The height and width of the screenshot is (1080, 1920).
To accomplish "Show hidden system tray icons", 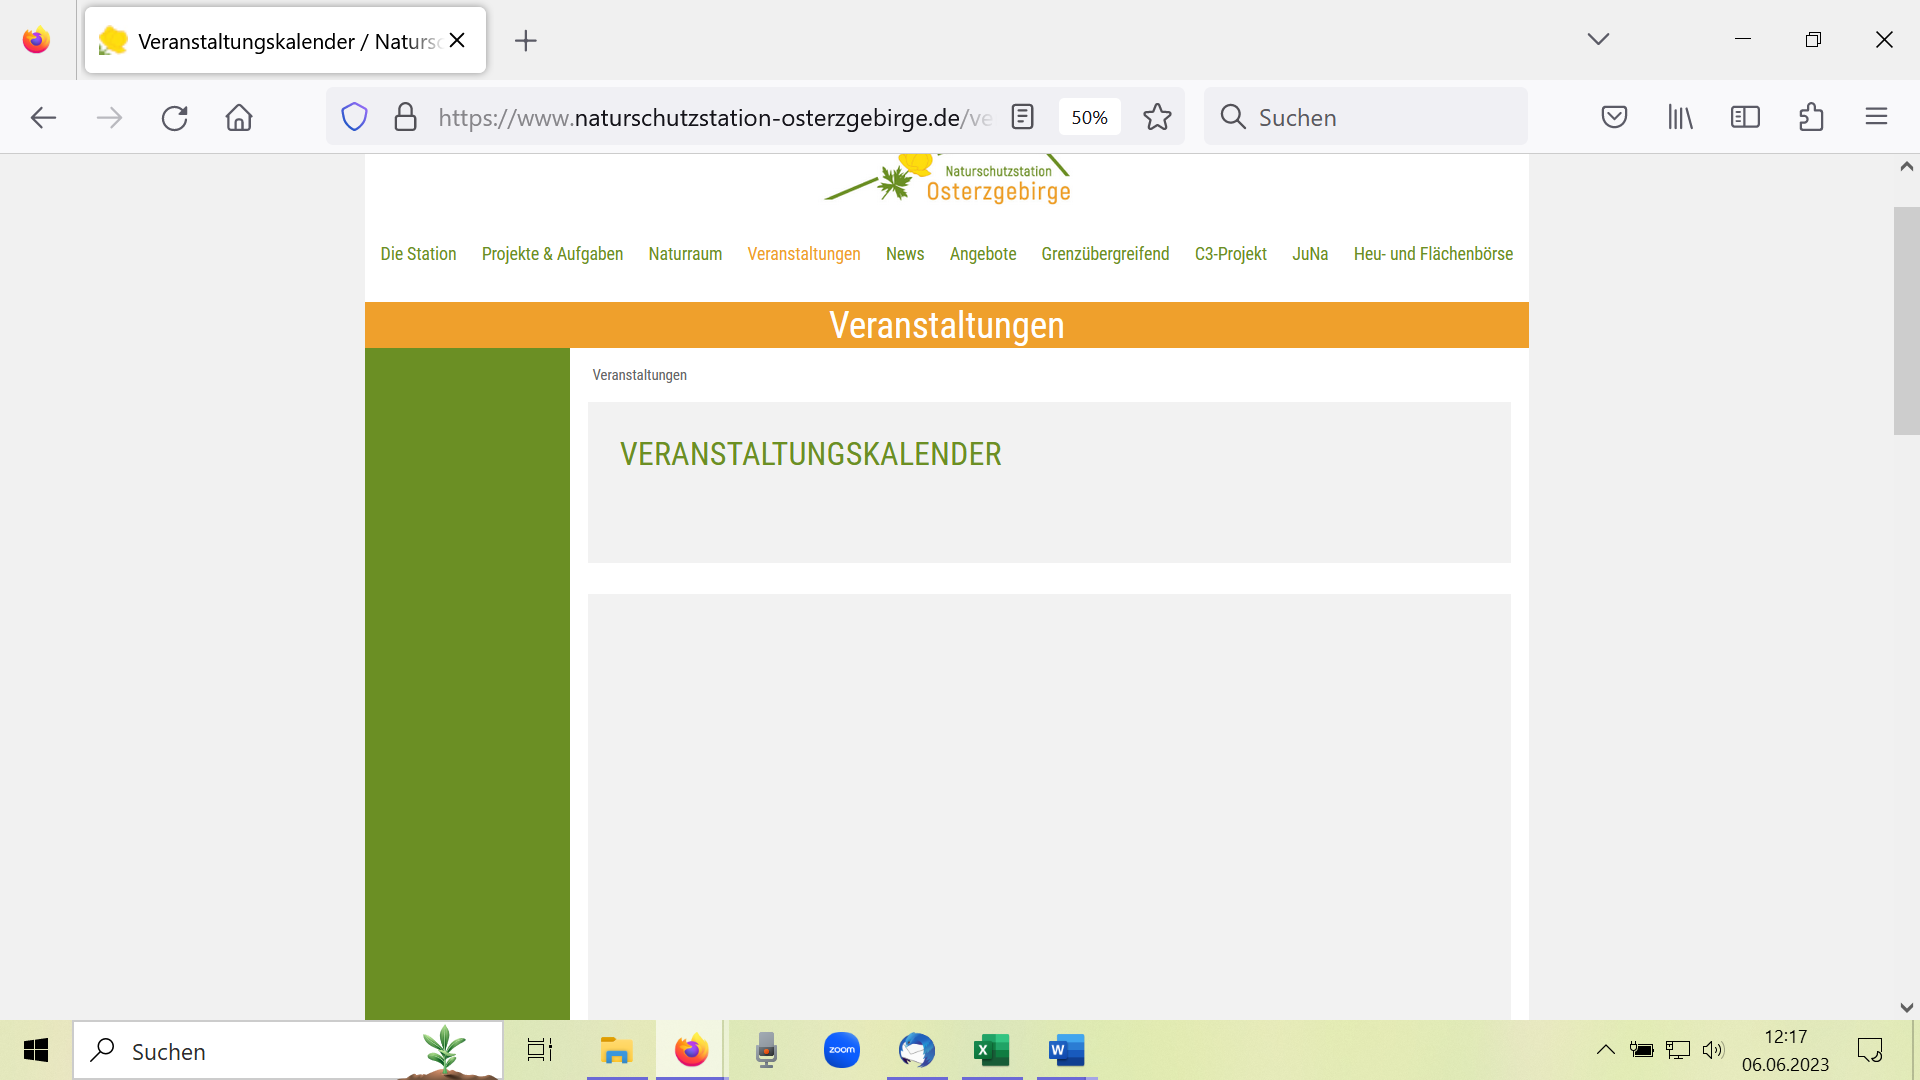I will (x=1605, y=1050).
